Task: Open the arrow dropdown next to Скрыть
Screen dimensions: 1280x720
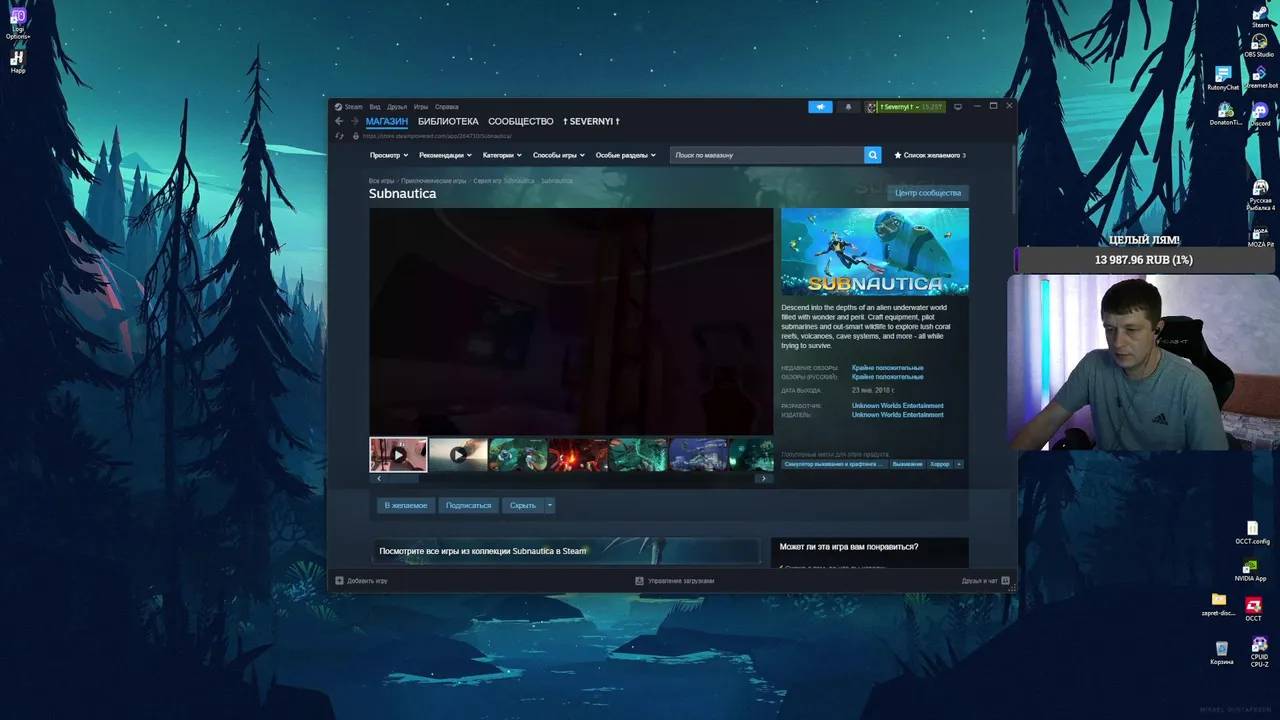Action: (x=550, y=505)
